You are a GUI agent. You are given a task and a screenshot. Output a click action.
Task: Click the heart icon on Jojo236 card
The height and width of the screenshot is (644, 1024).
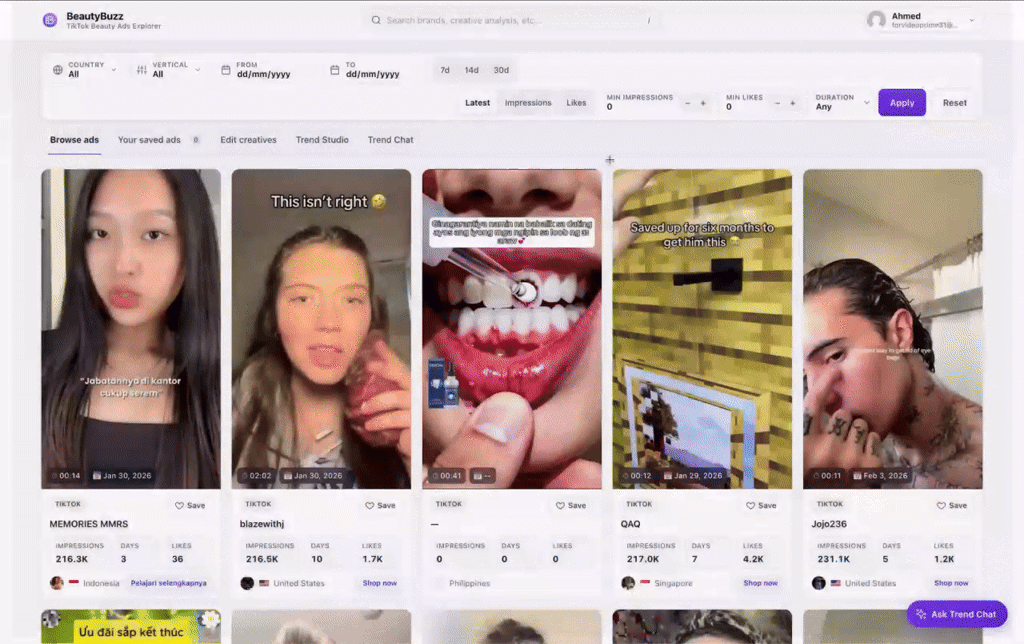coord(941,506)
